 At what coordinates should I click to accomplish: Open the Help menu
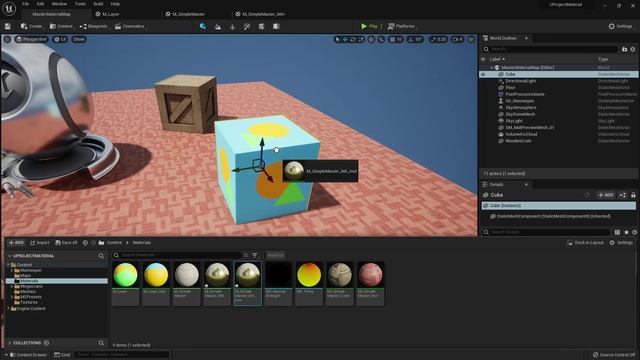click(115, 4)
